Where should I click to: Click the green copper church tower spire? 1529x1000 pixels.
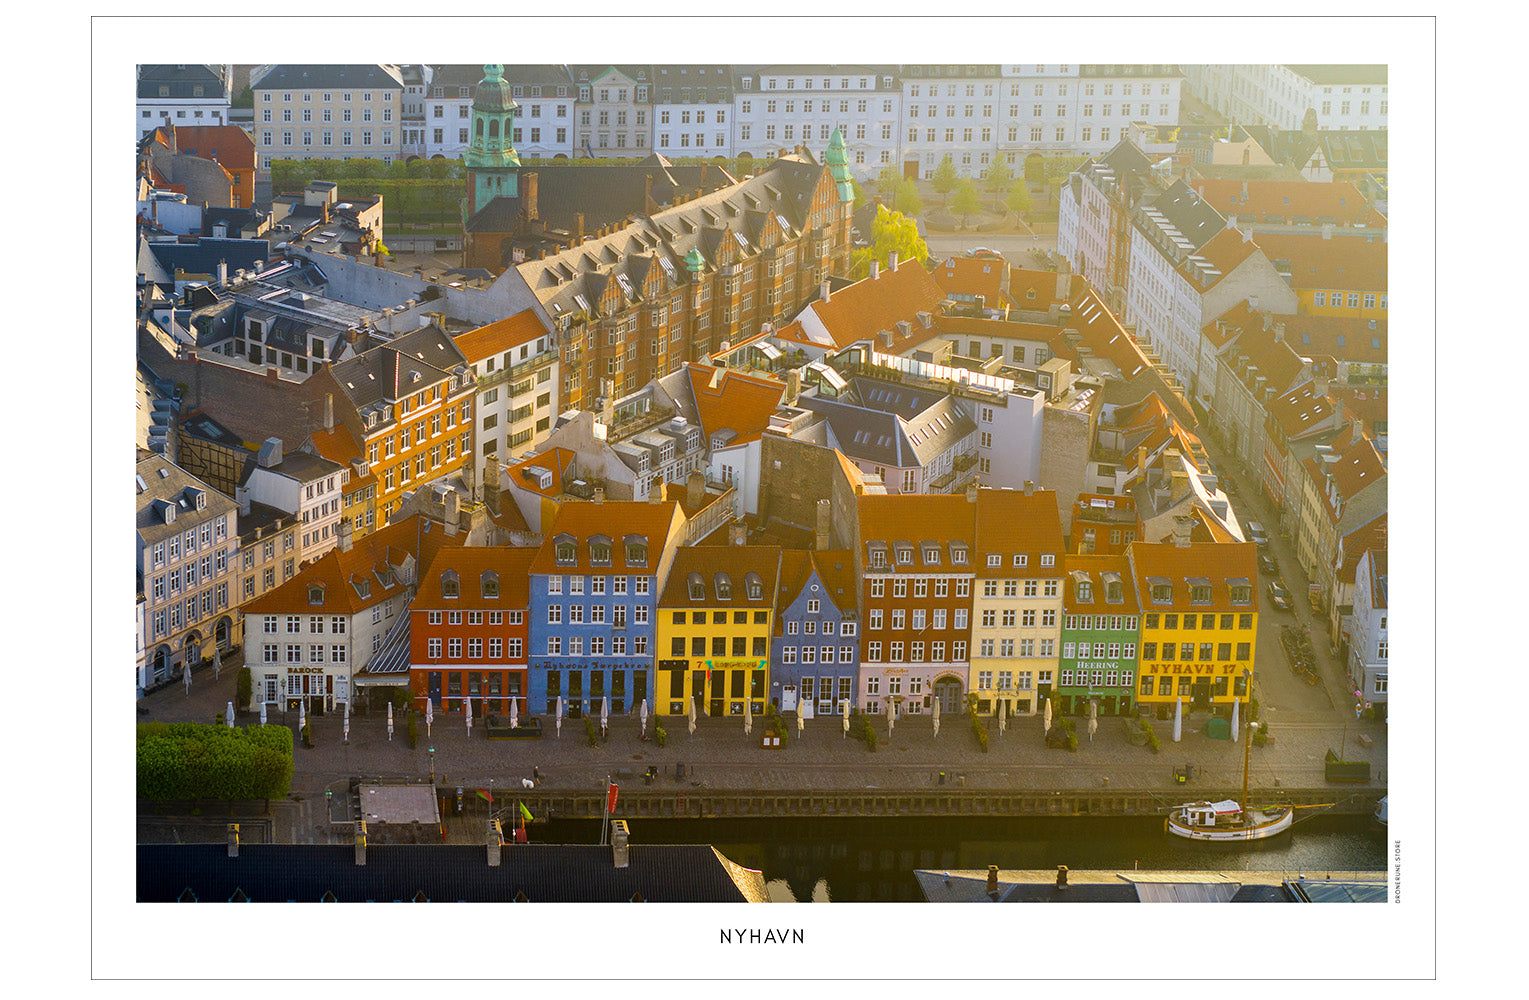(492, 120)
